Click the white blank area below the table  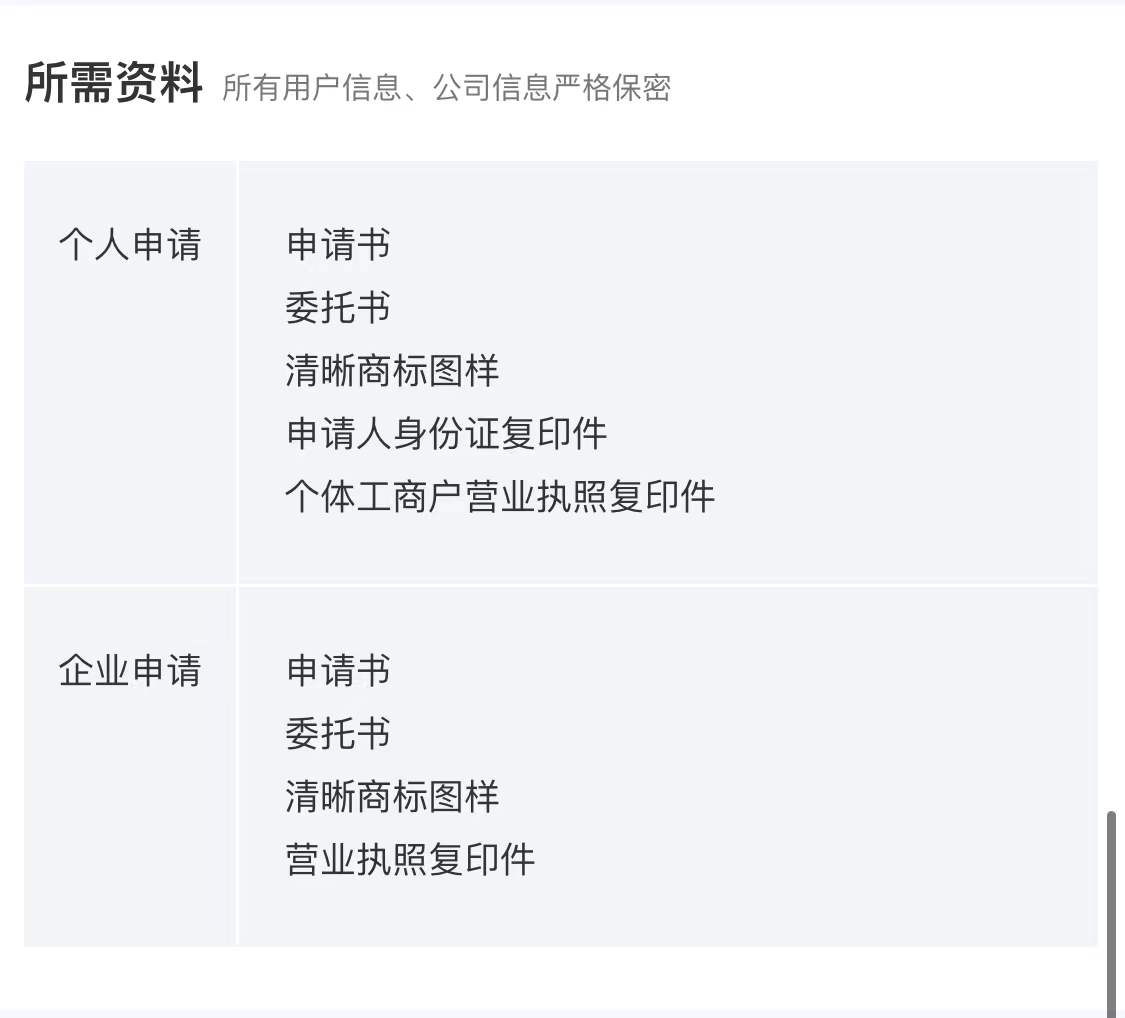560,978
